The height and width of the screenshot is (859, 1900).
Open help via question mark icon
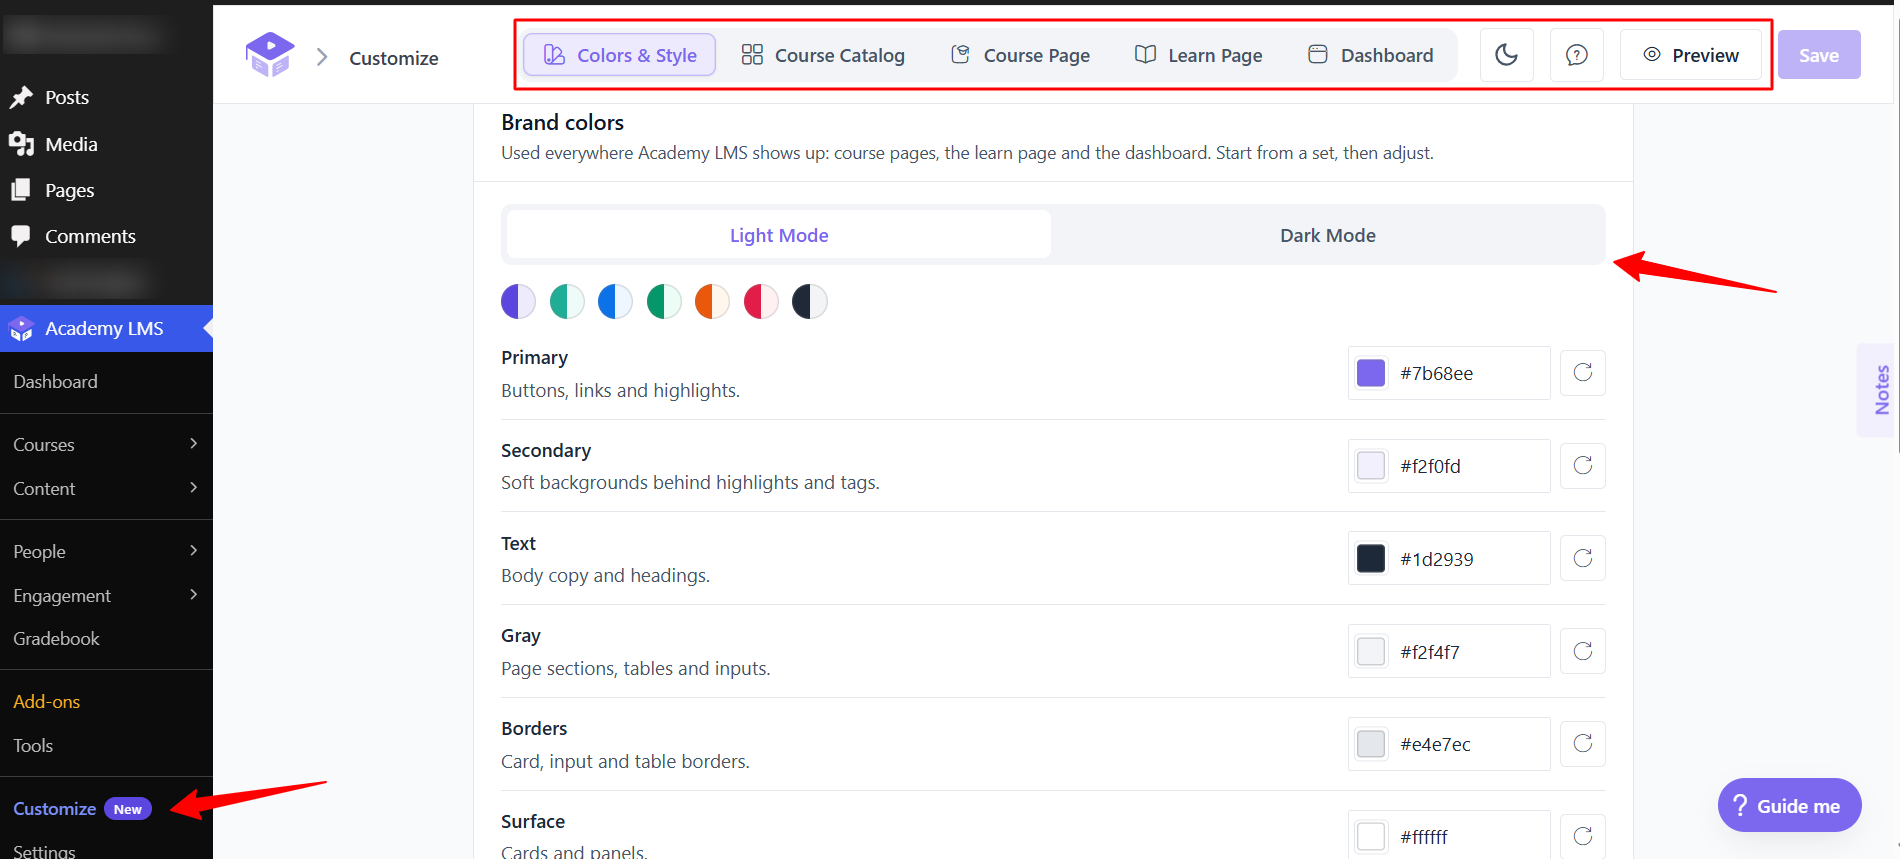click(x=1576, y=55)
